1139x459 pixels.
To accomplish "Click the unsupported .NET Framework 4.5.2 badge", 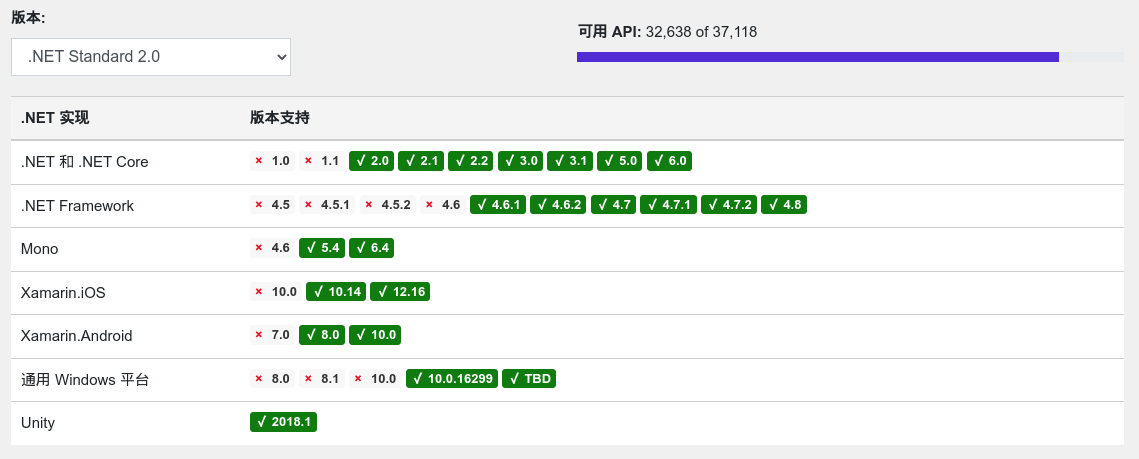I will click(388, 205).
